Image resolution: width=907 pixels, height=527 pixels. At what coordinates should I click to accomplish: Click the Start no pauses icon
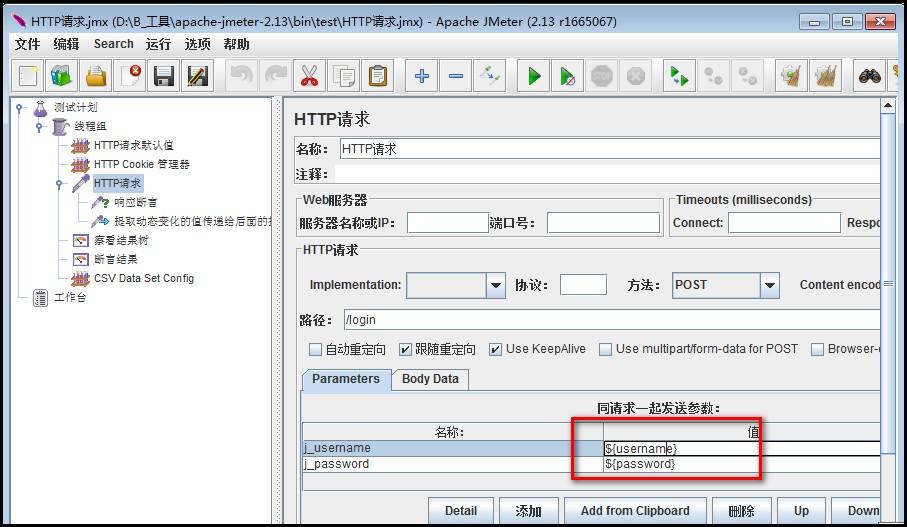(x=568, y=76)
